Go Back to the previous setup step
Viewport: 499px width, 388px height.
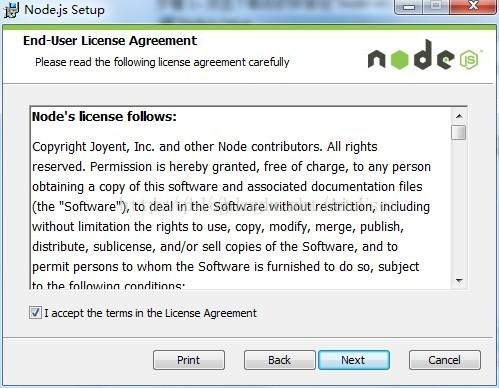[280, 360]
